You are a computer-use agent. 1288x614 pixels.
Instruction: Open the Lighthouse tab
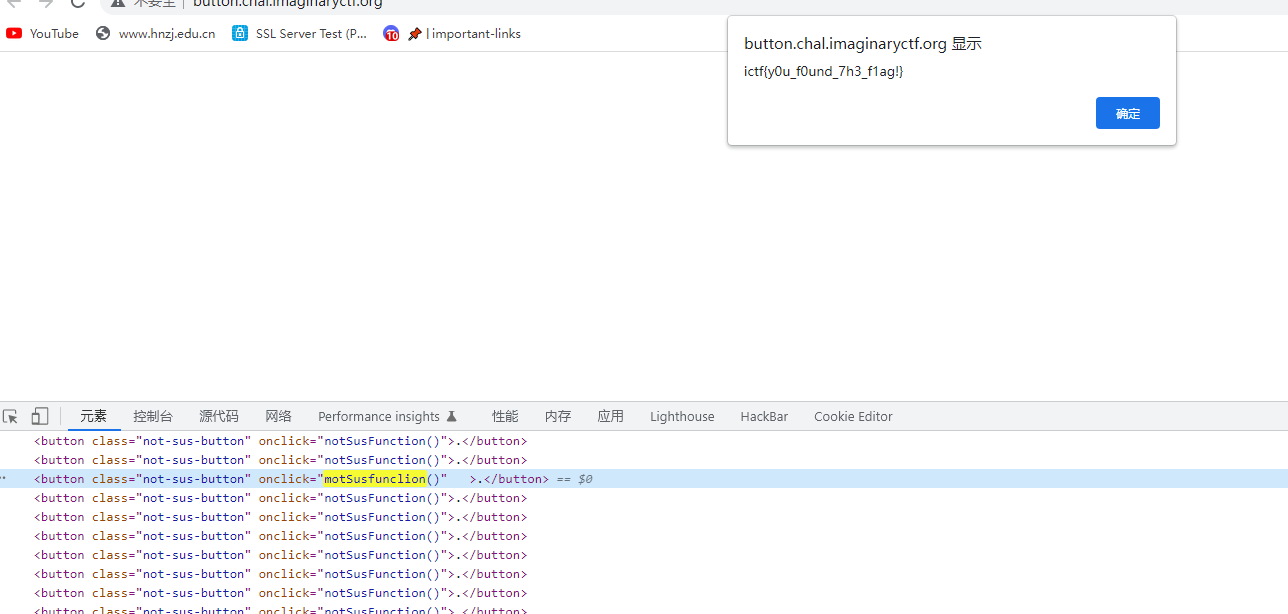682,416
